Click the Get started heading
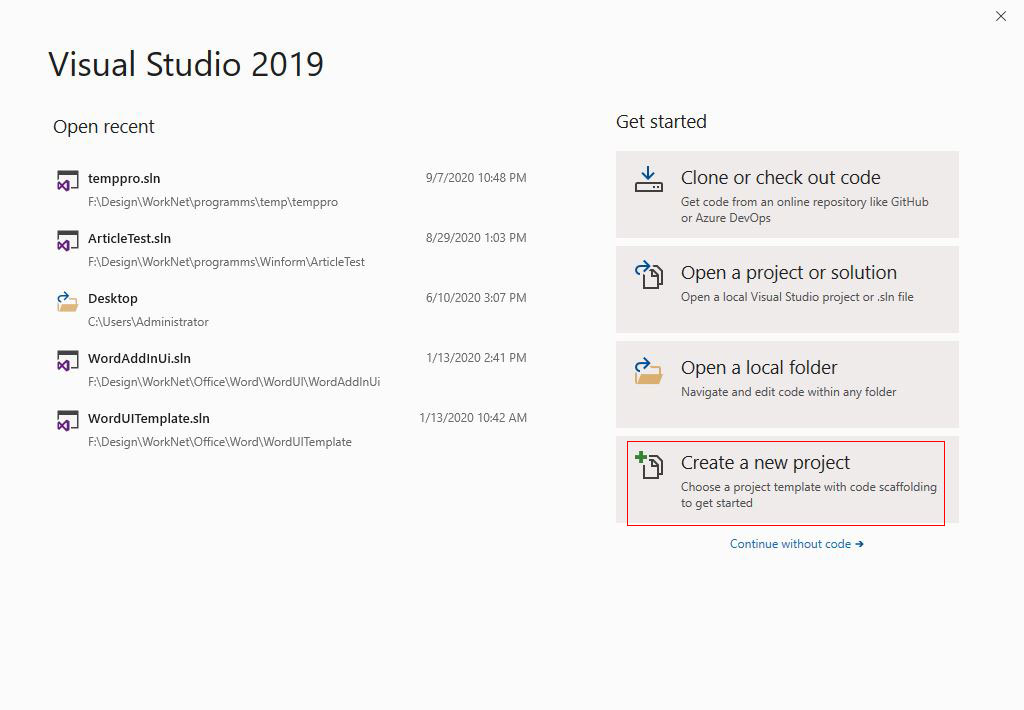This screenshot has width=1024, height=710. pos(661,122)
